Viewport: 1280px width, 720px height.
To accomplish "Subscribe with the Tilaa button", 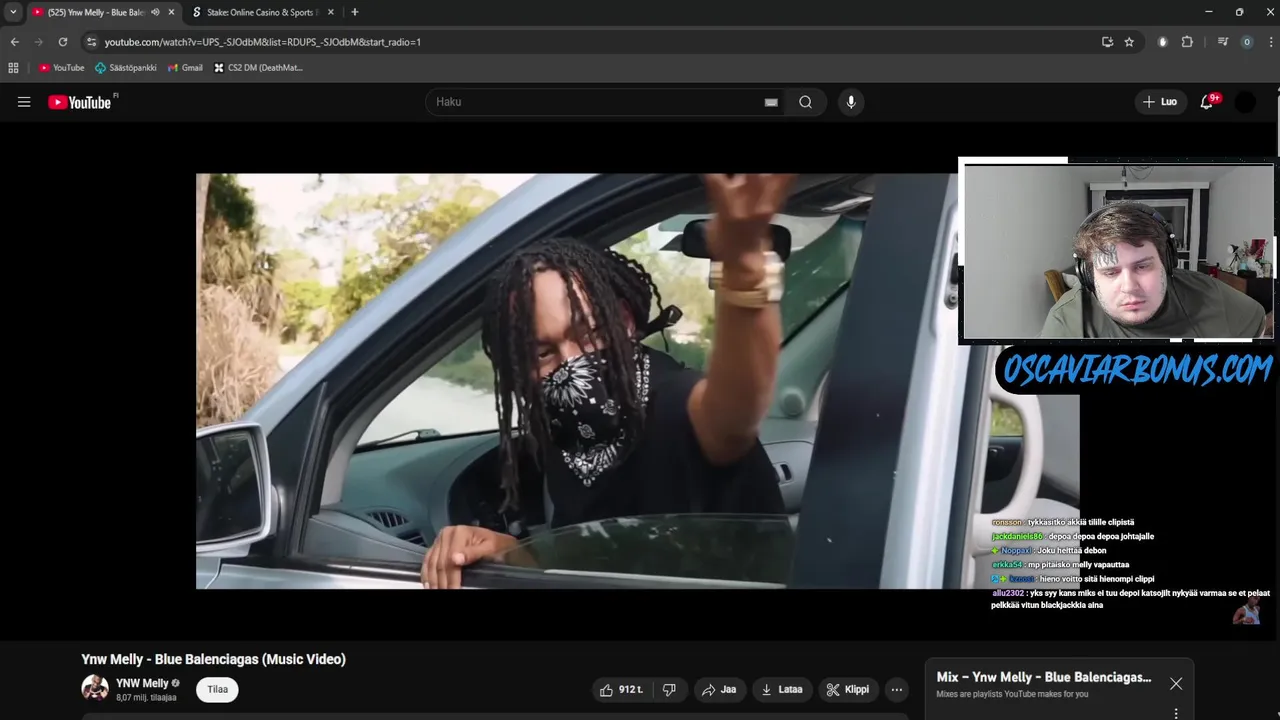I will pyautogui.click(x=217, y=689).
